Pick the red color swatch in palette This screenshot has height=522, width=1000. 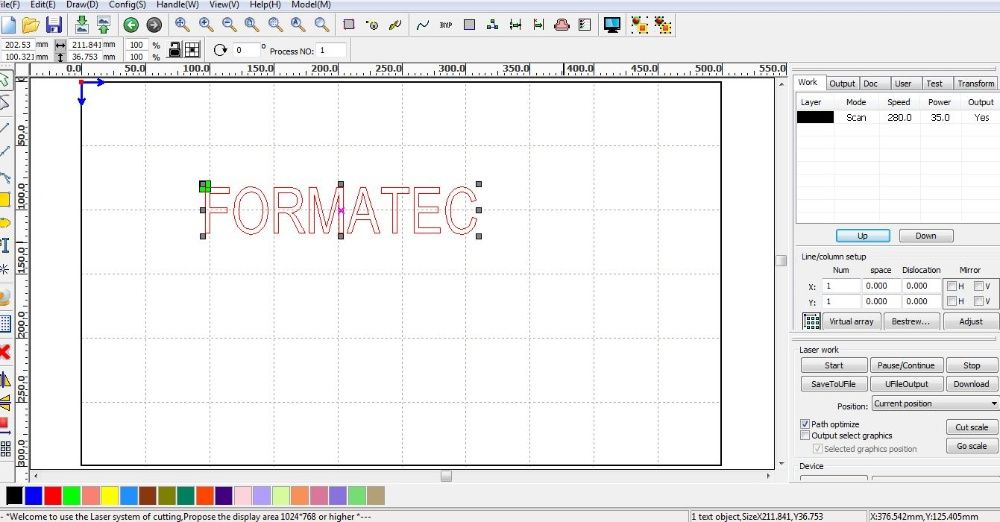pos(52,496)
